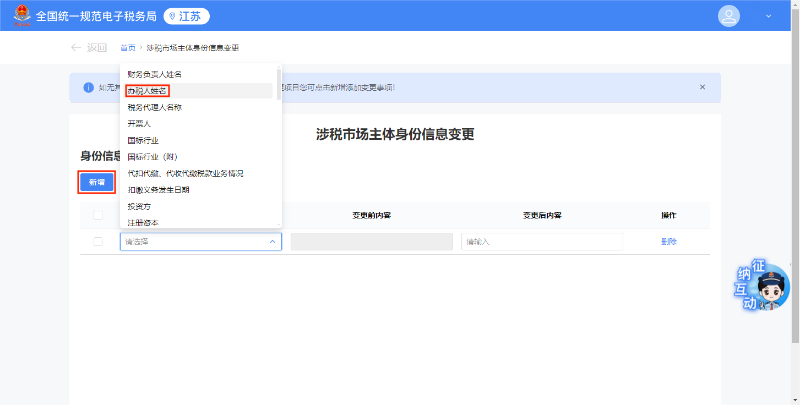Select 办税人姓名 from dropdown list
Viewport: 800px width, 405px height.
coord(200,91)
